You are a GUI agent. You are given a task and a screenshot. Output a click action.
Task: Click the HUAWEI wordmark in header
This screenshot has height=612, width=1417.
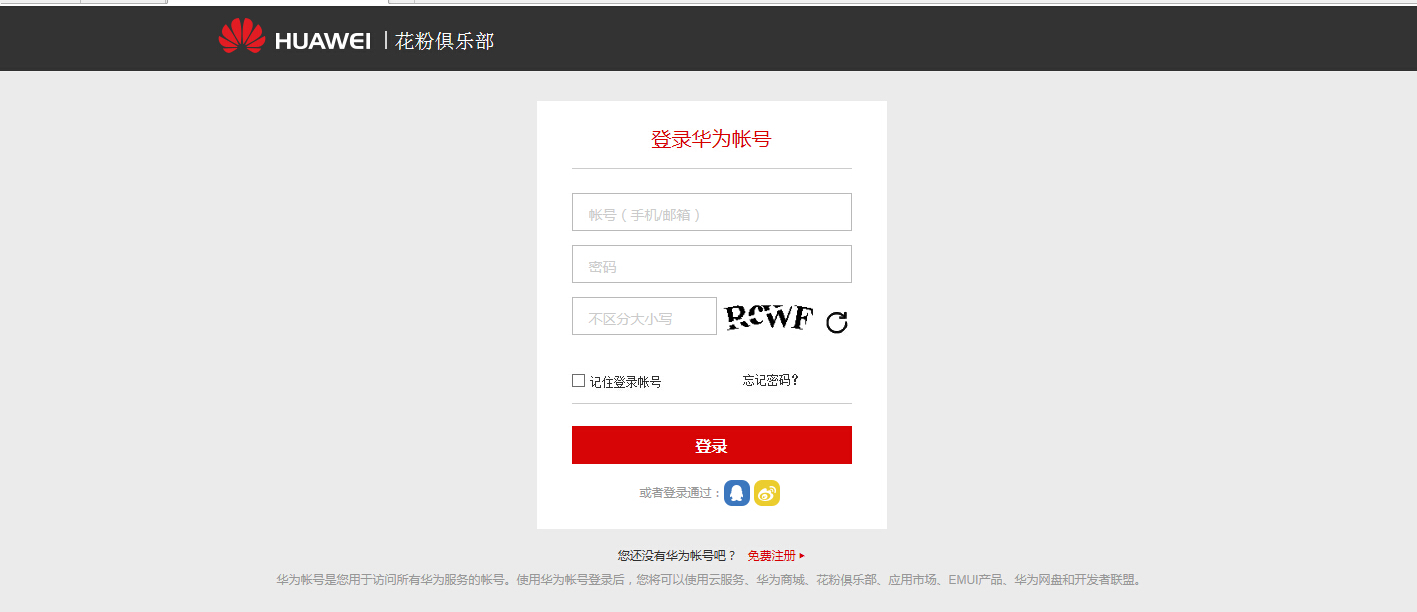[322, 41]
